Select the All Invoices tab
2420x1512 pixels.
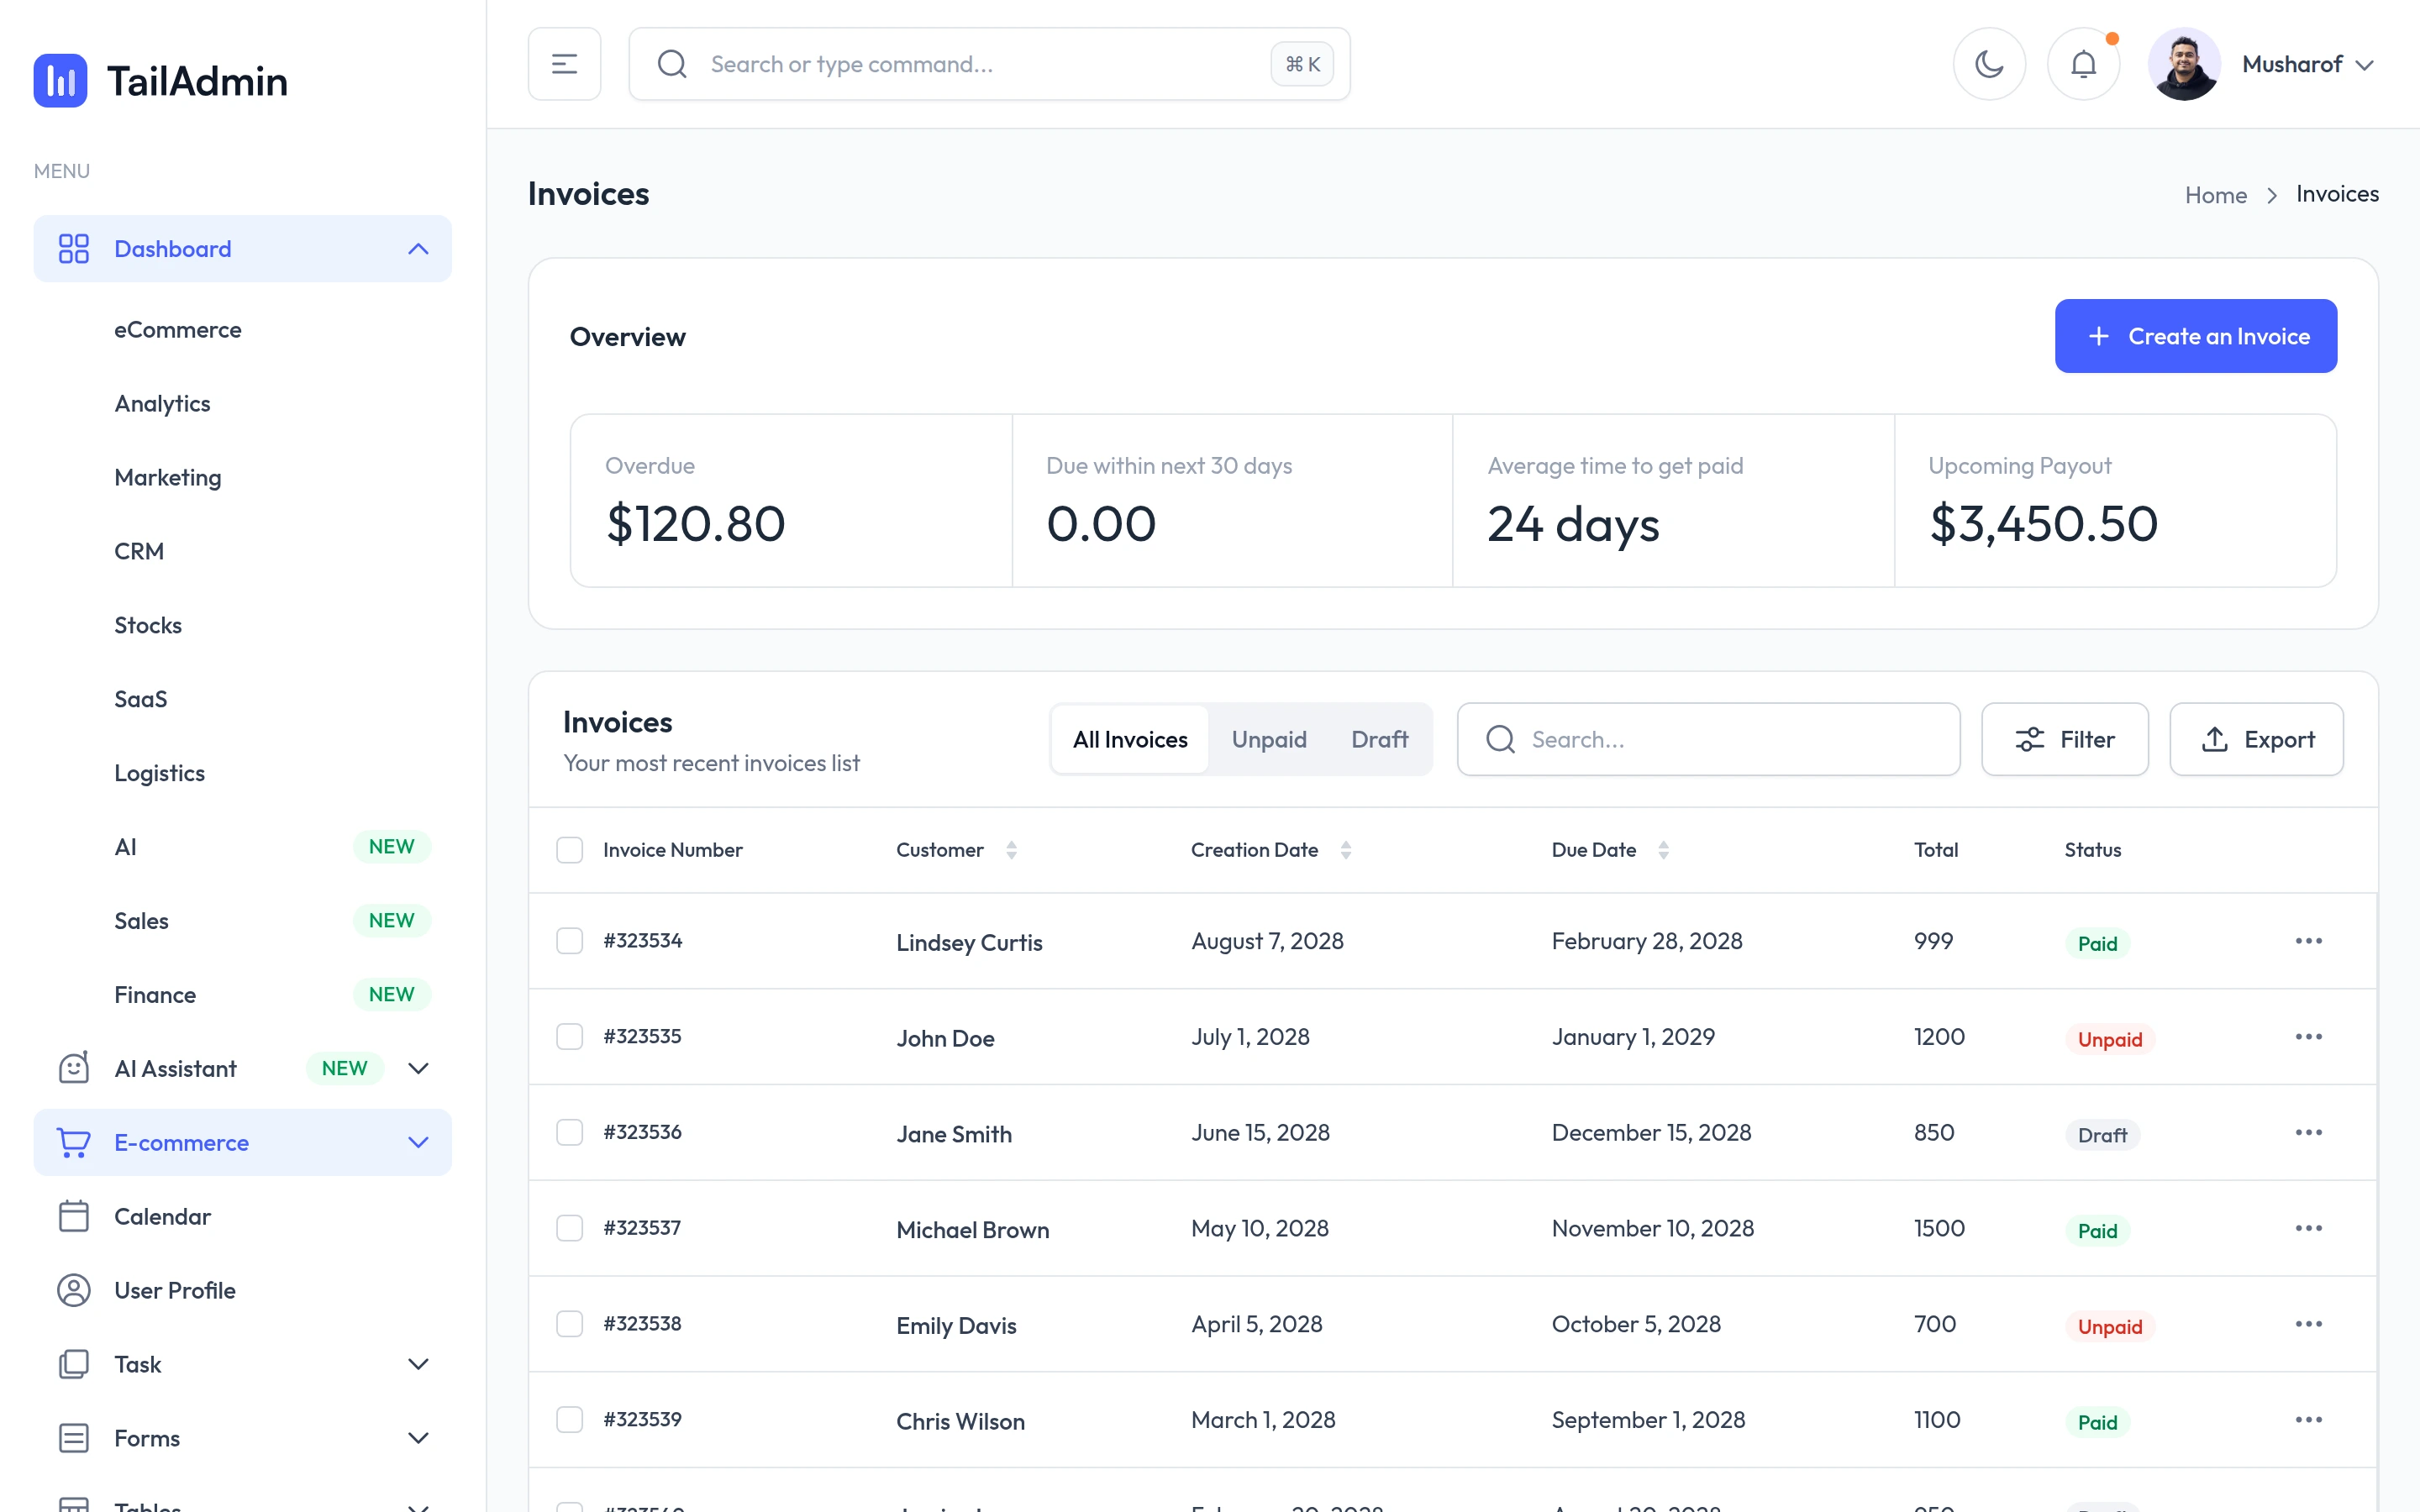point(1130,739)
